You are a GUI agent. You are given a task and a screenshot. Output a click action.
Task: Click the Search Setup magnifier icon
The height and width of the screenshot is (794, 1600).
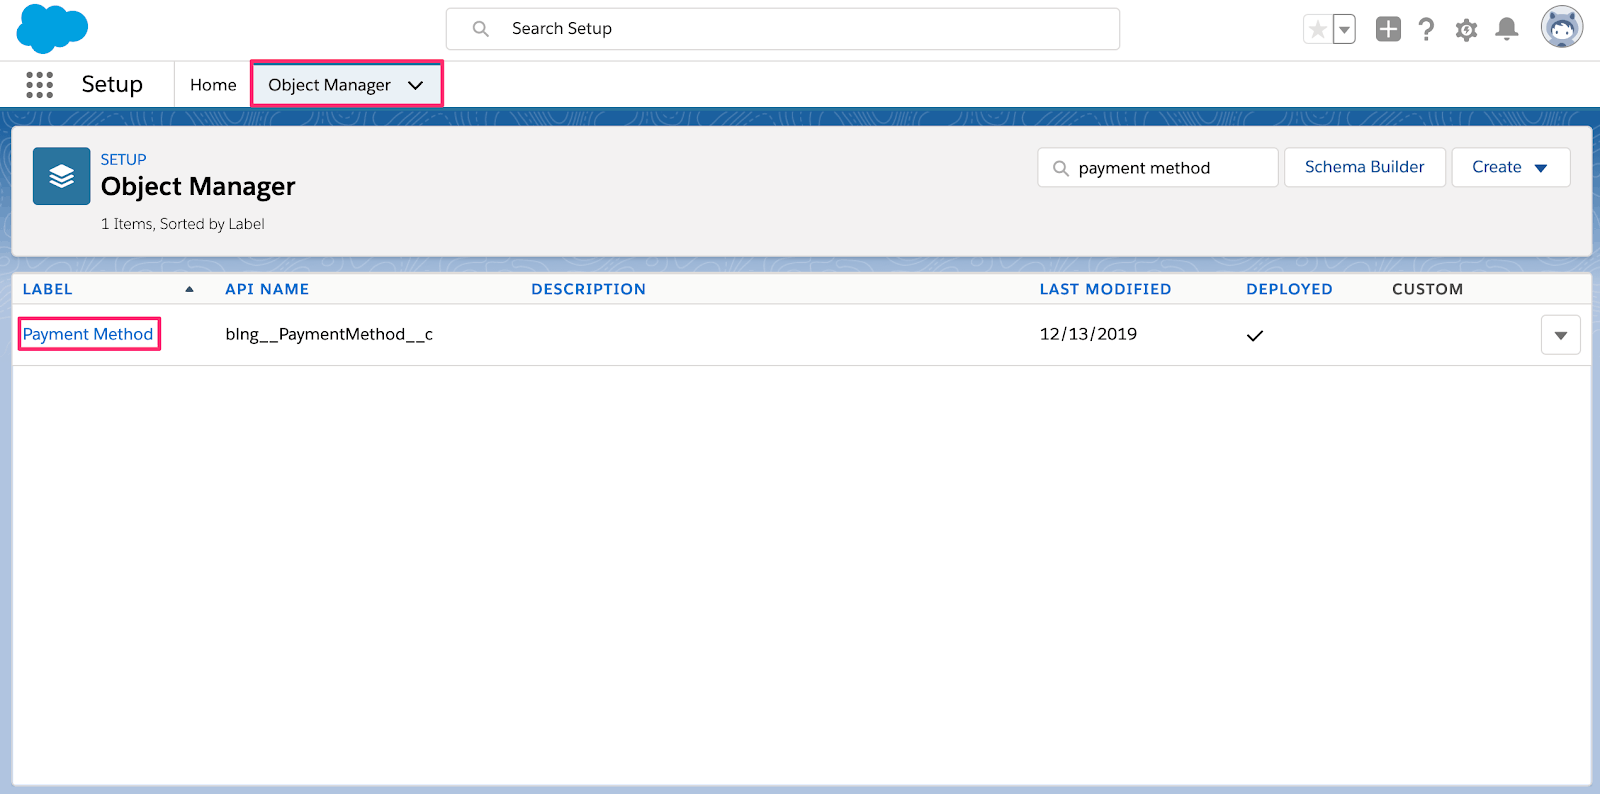(x=481, y=29)
